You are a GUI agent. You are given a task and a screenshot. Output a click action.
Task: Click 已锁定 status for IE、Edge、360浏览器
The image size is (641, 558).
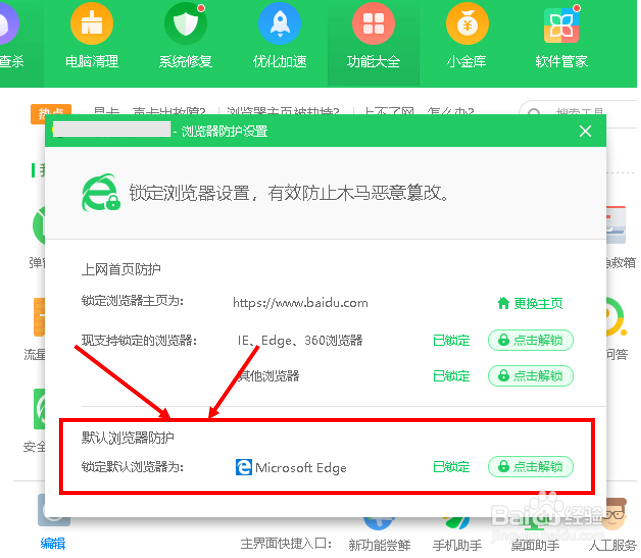point(451,341)
